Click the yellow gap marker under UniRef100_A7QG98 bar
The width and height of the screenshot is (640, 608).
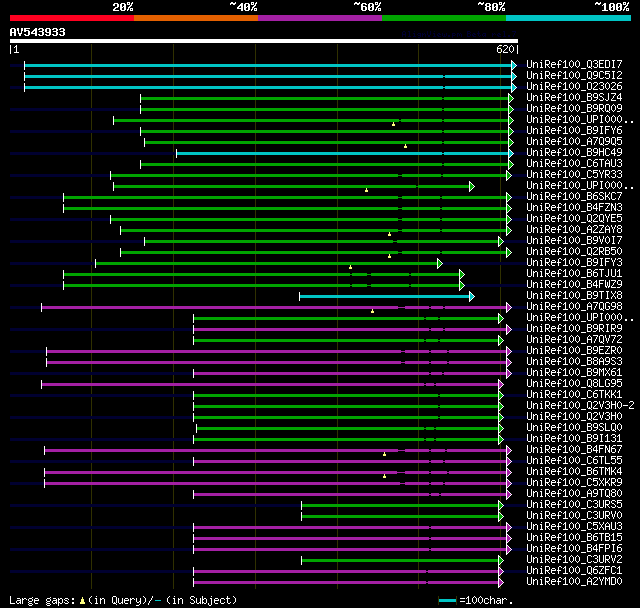372,311
